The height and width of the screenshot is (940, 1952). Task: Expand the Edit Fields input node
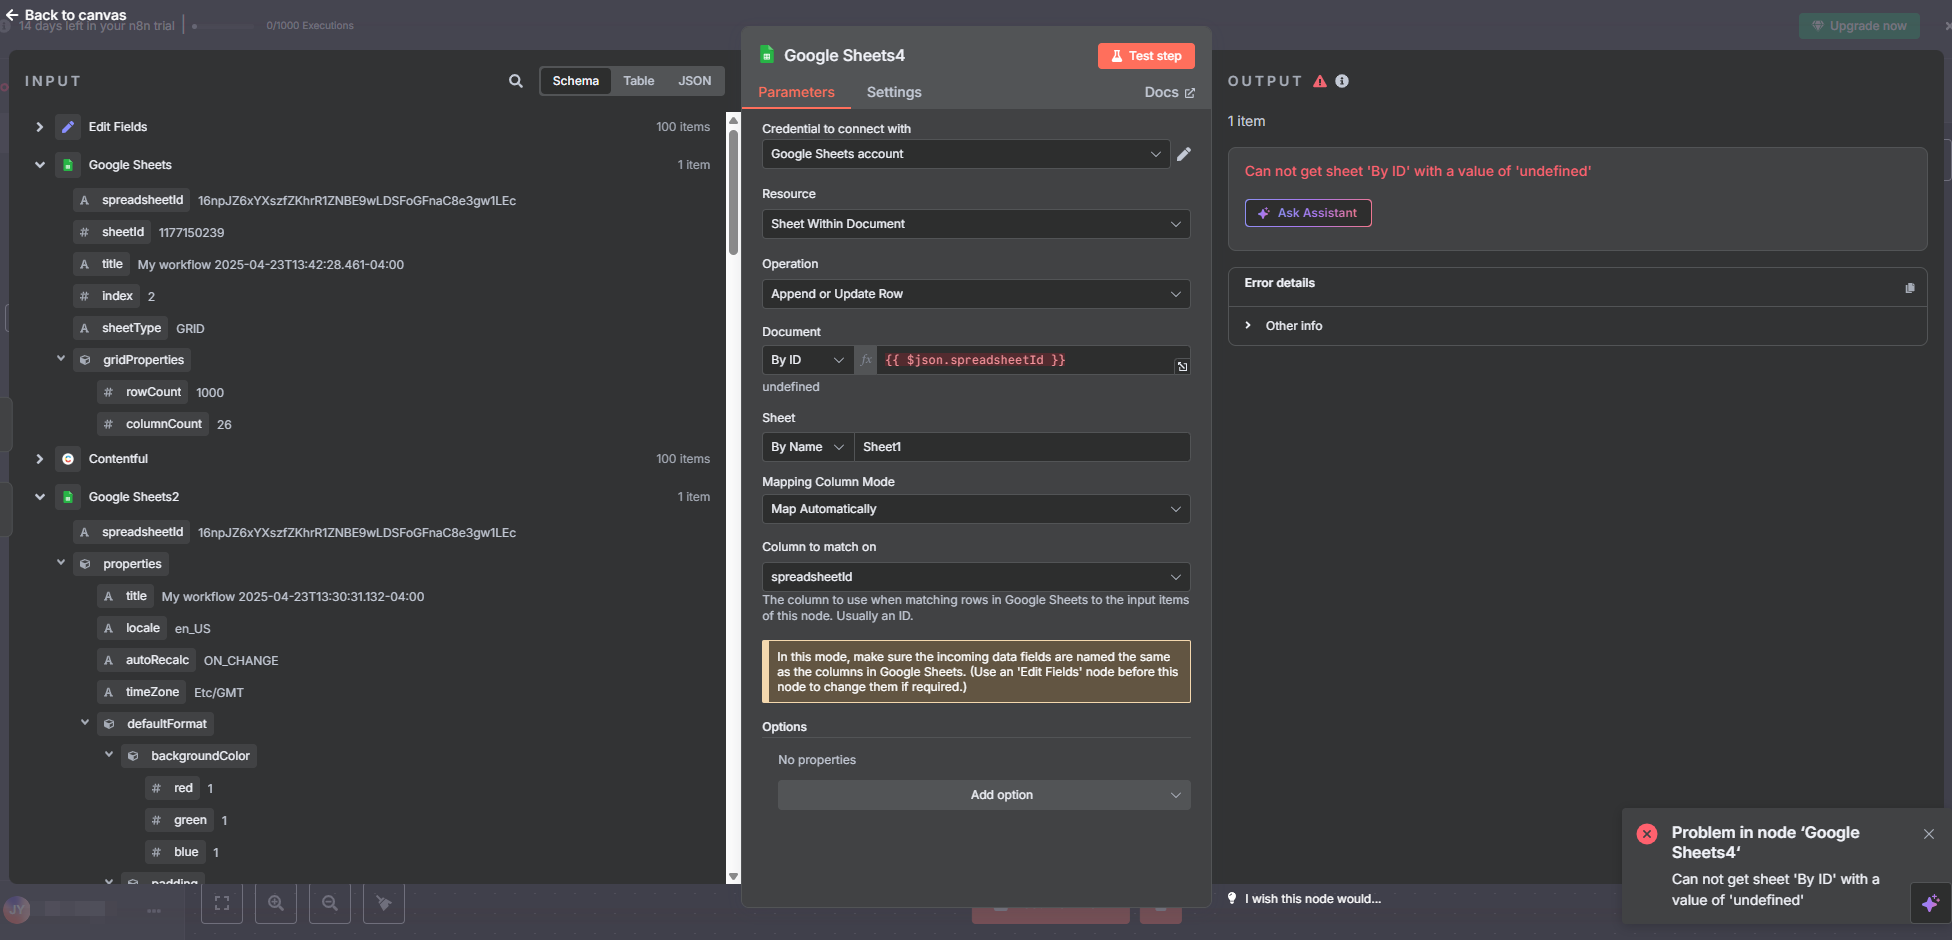39,127
